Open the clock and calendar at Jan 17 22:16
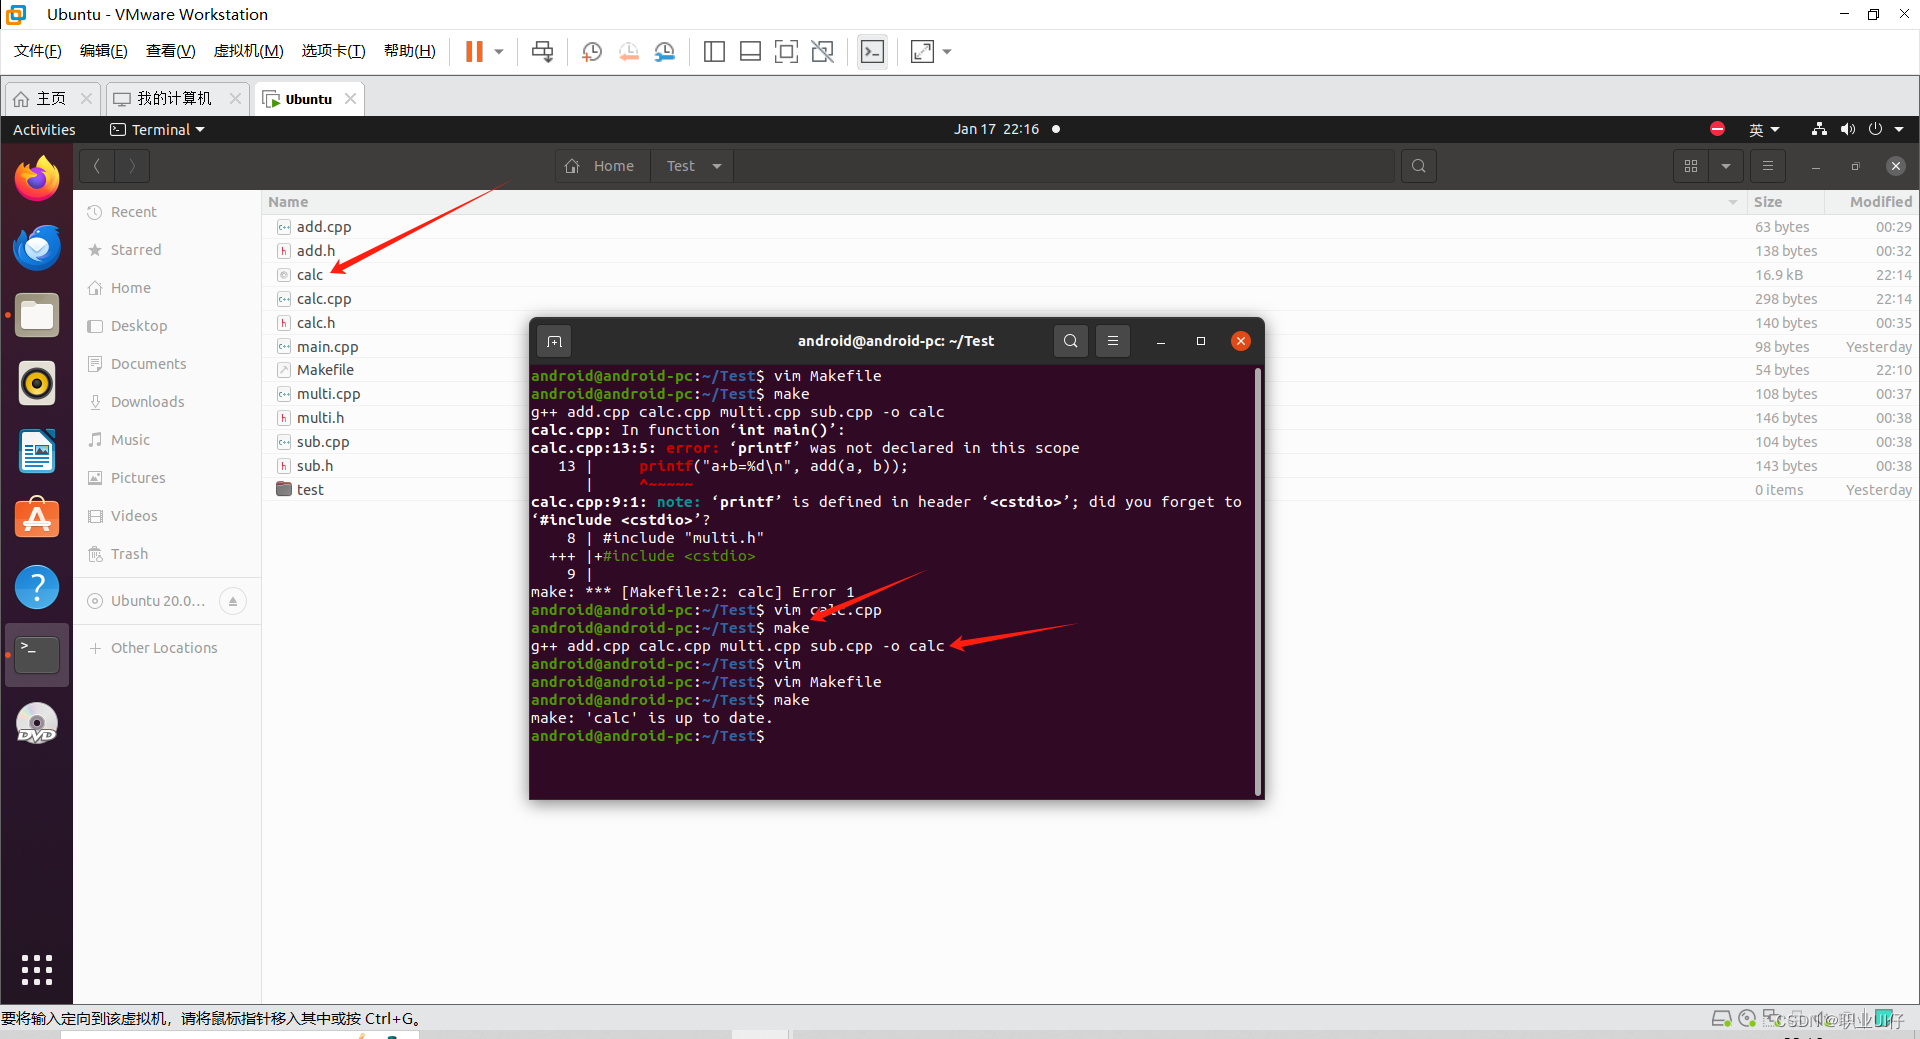1920x1039 pixels. 996,129
